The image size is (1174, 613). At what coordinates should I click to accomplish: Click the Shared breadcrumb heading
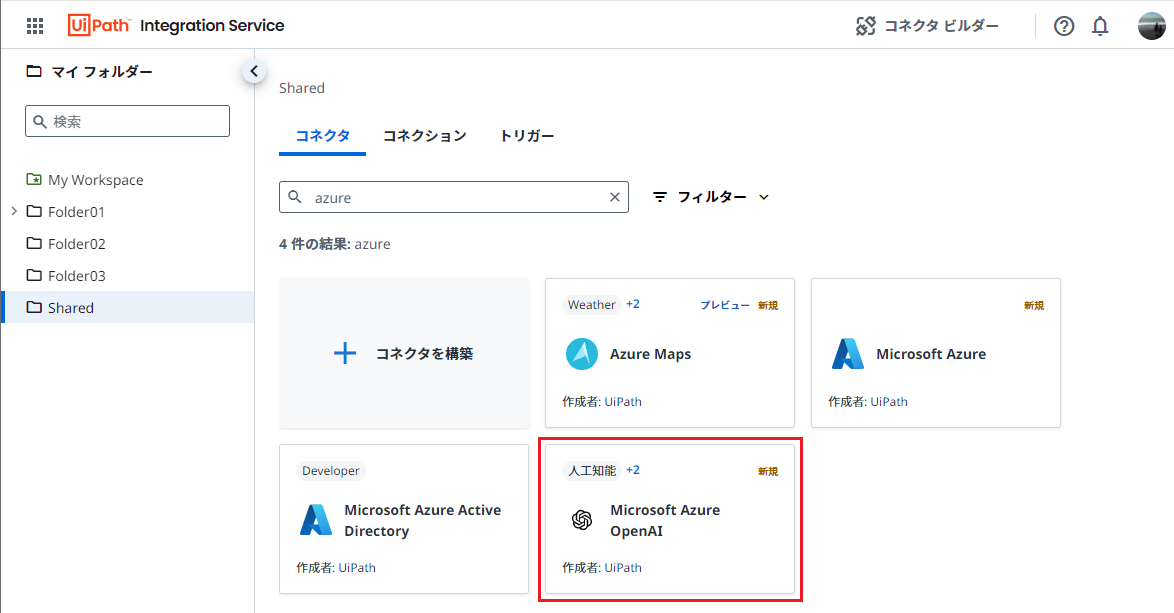click(x=302, y=88)
